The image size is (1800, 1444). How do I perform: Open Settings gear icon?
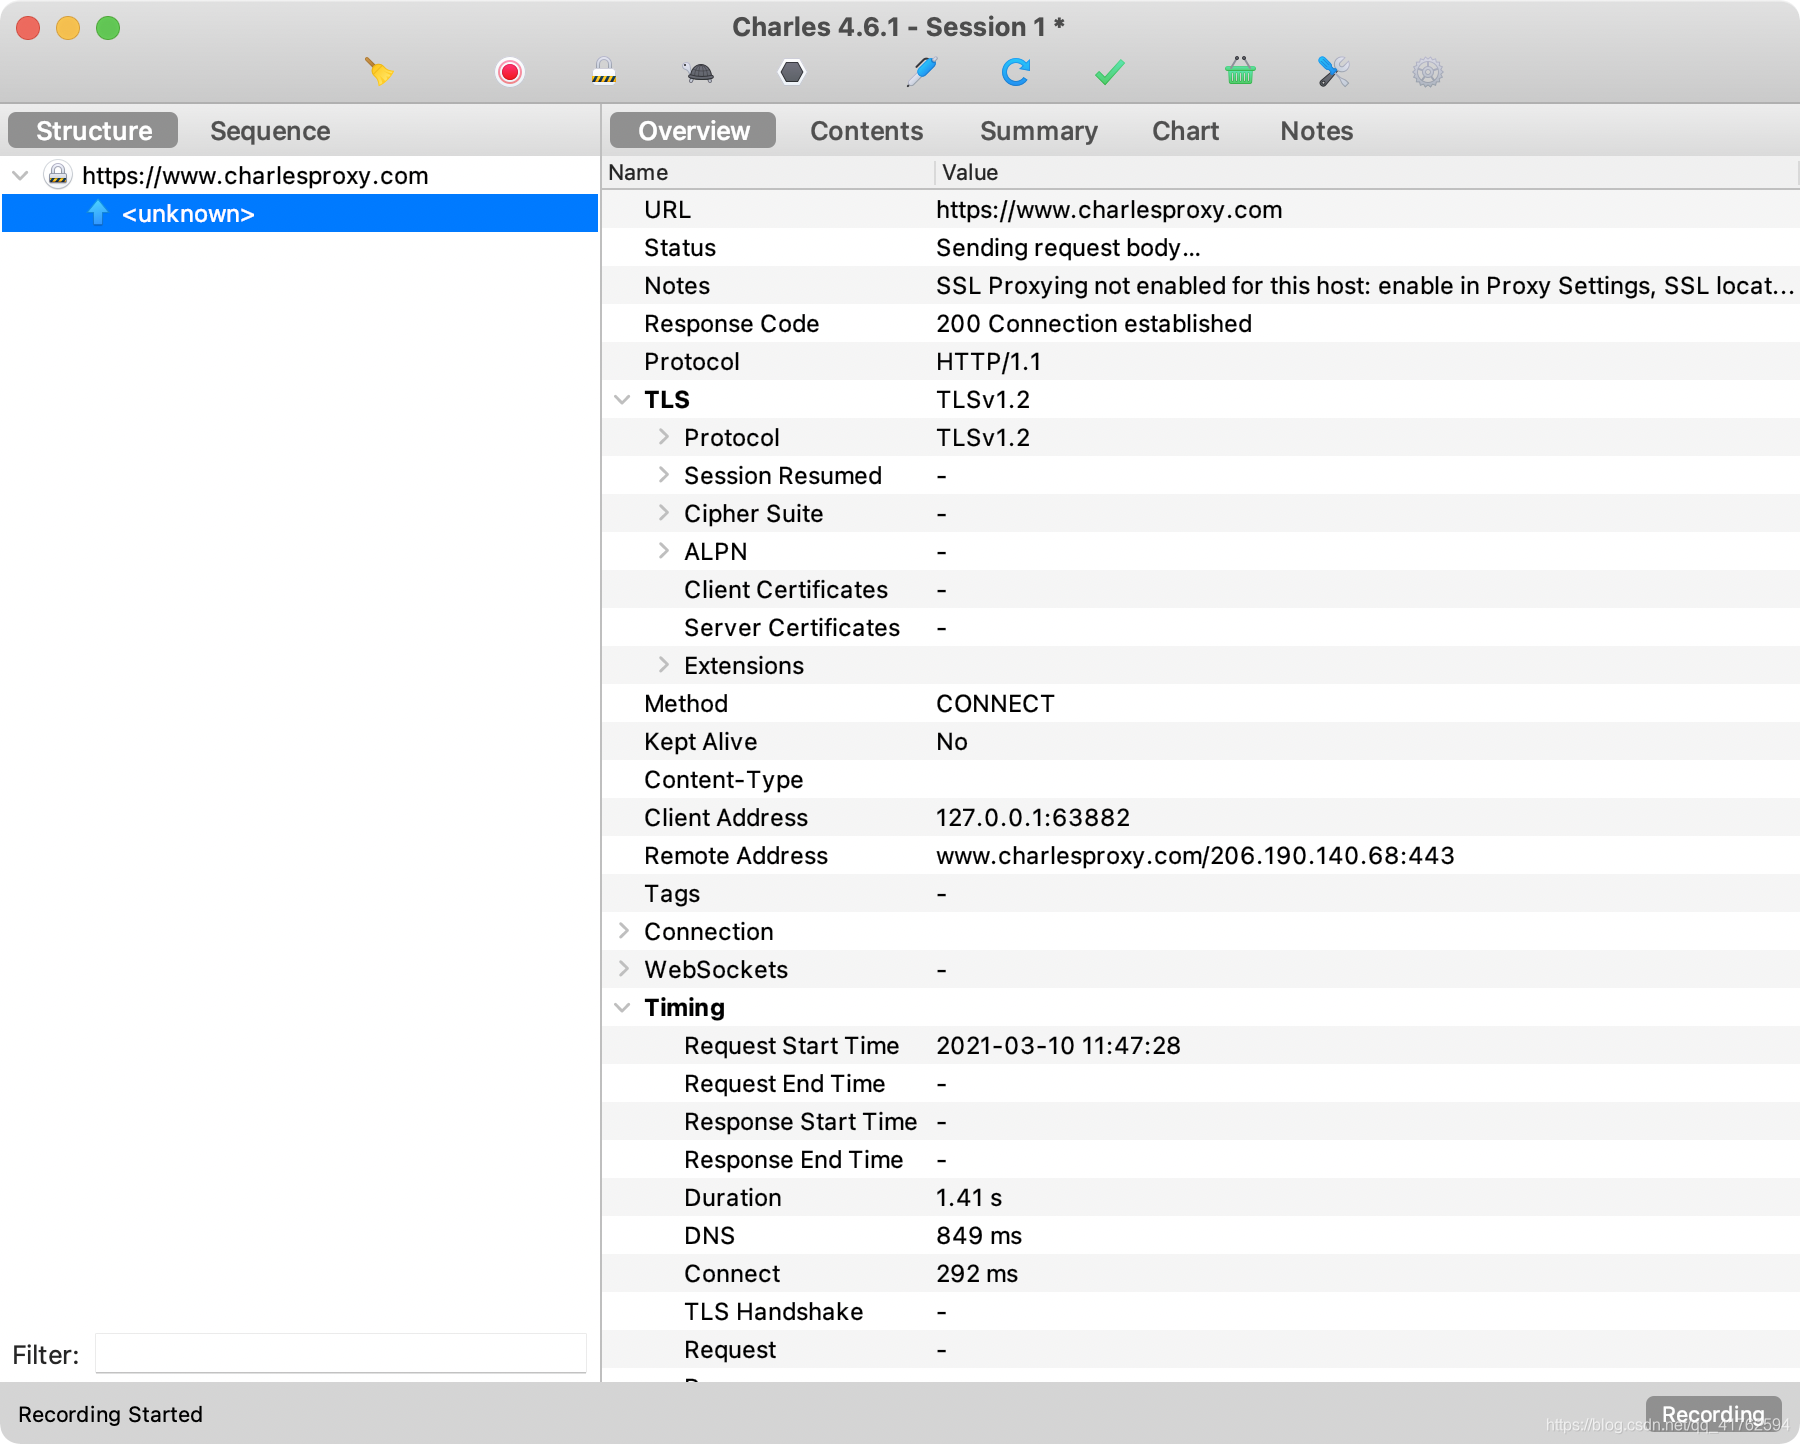1428,72
